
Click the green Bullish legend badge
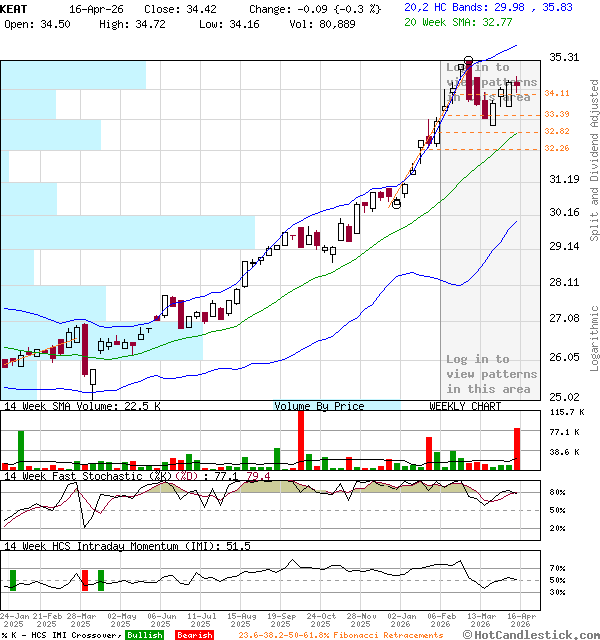click(x=145, y=635)
